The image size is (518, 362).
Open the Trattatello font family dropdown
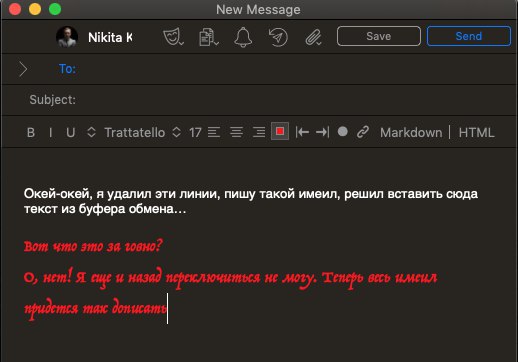point(135,133)
